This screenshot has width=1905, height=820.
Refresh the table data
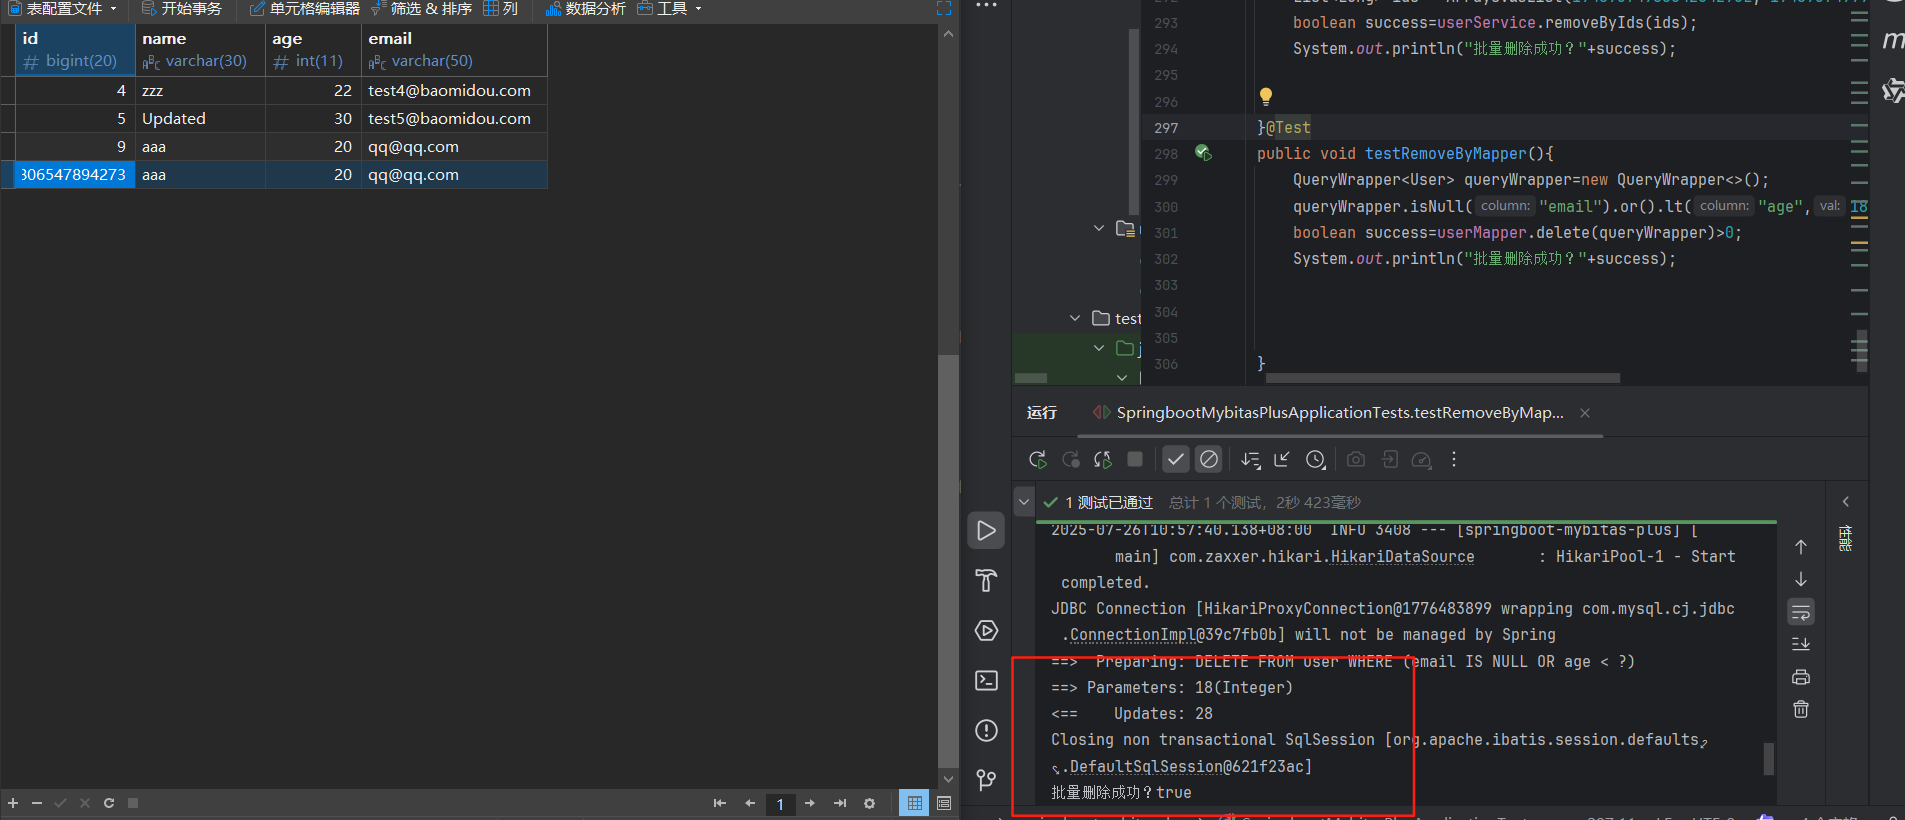(109, 803)
